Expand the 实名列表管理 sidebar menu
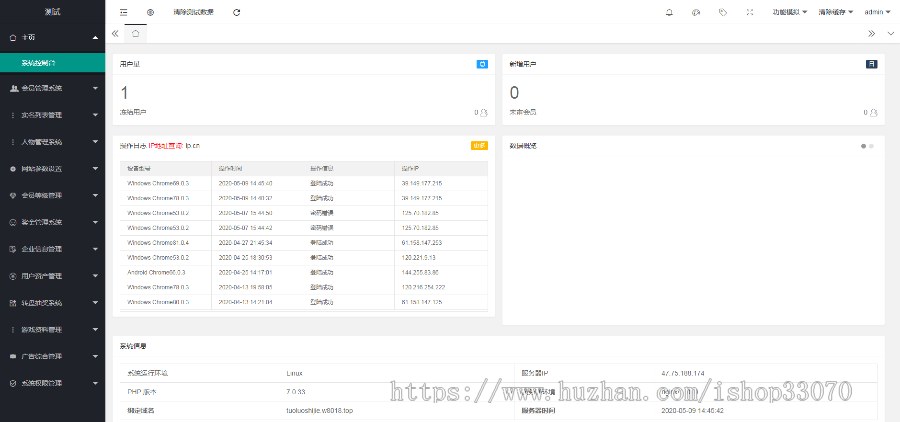This screenshot has height=422, width=900. coord(52,115)
